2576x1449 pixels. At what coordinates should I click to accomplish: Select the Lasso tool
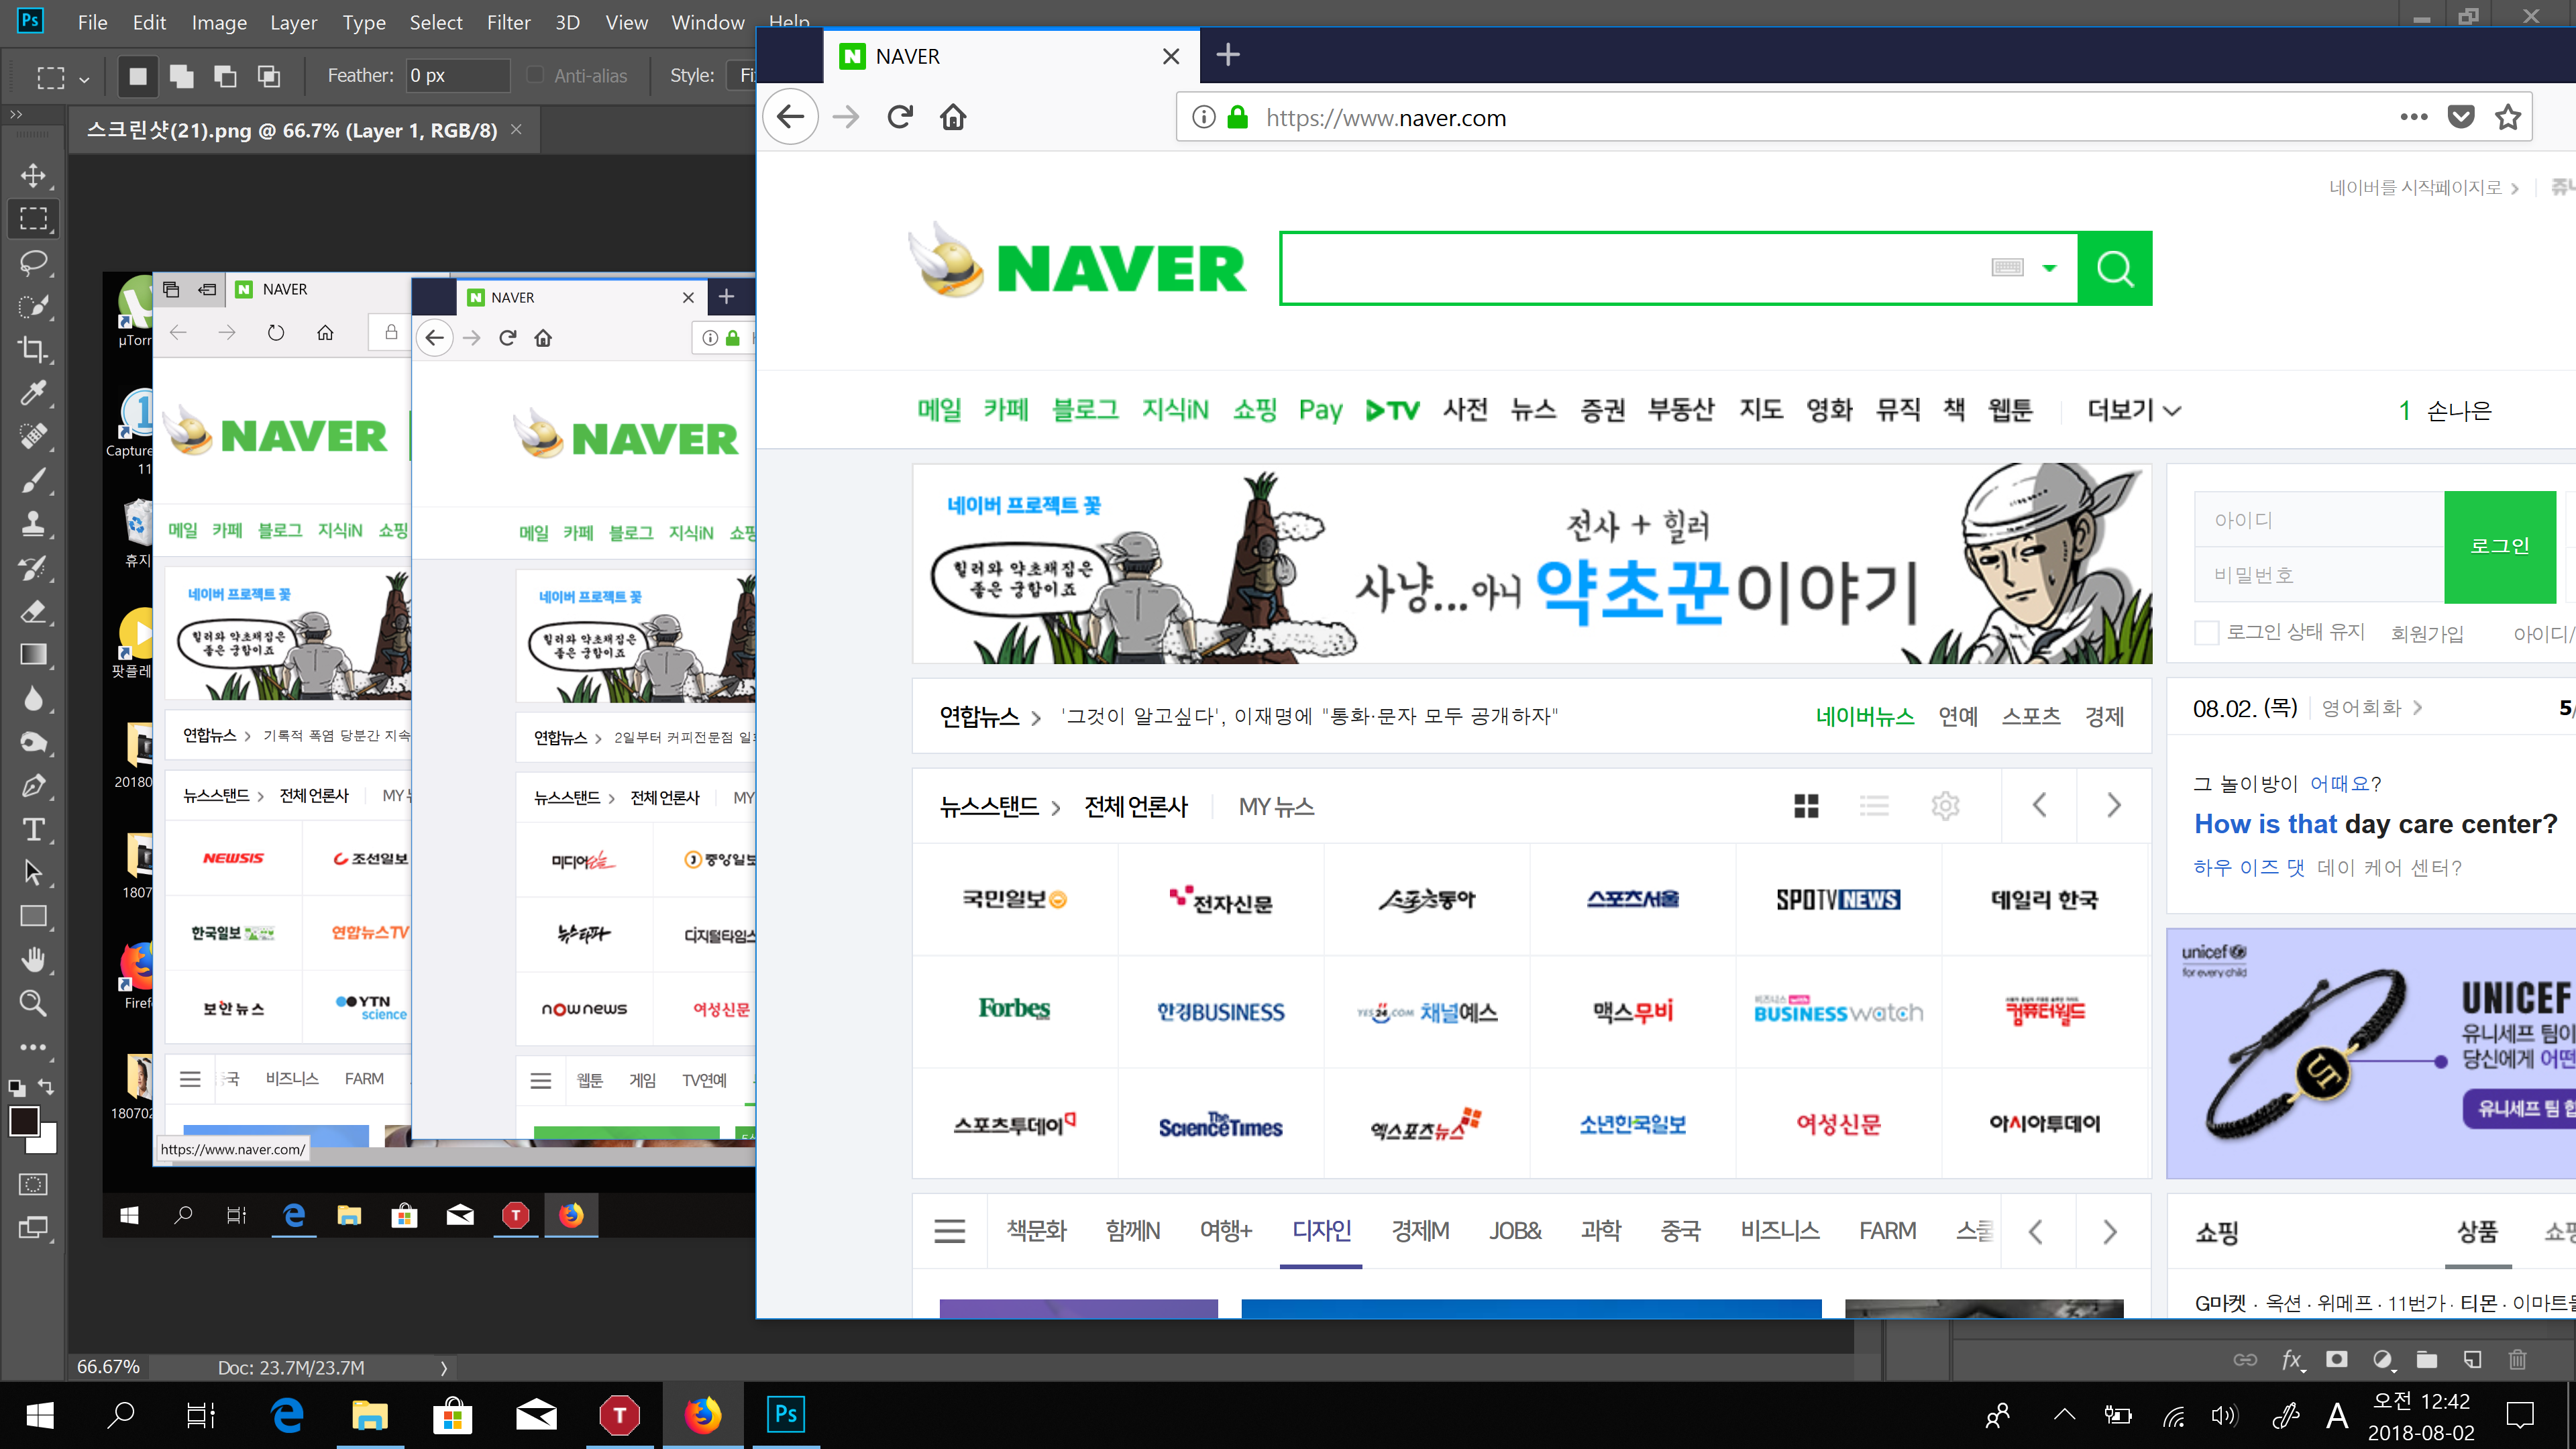33,262
